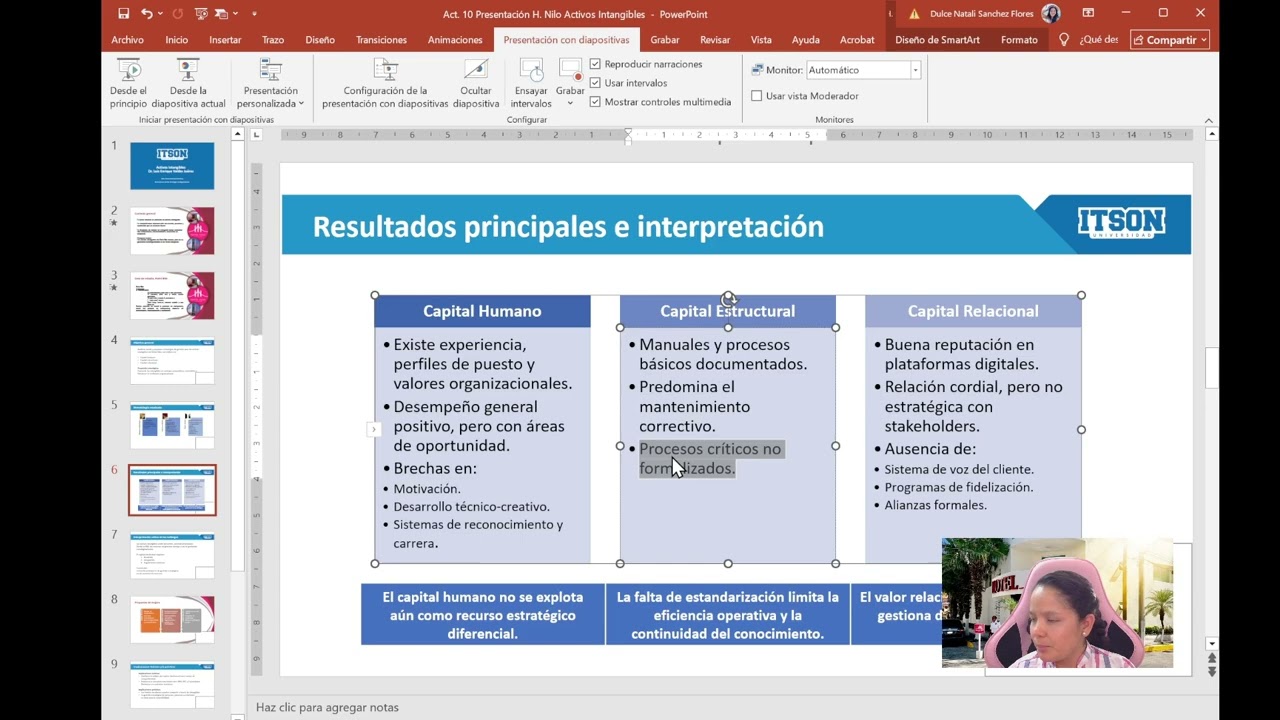Click the Undo arrow icon

147,14
